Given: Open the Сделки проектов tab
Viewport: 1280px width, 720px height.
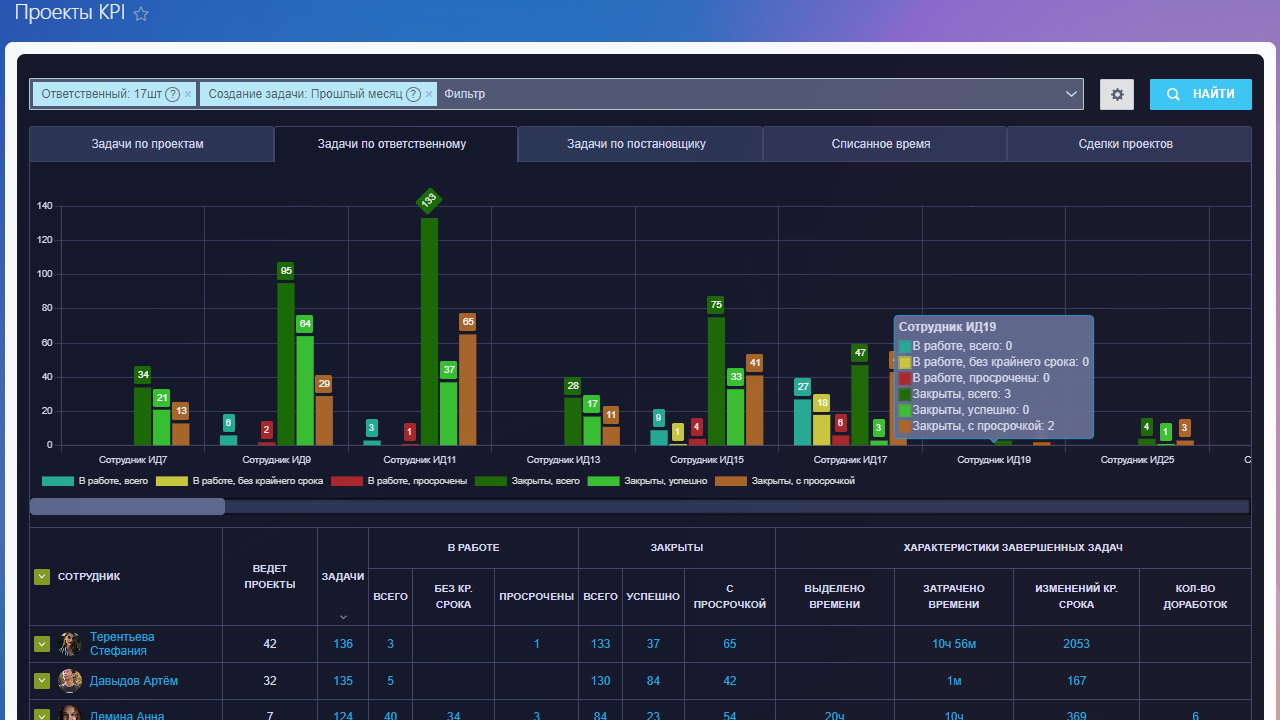Looking at the screenshot, I should (x=1126, y=144).
